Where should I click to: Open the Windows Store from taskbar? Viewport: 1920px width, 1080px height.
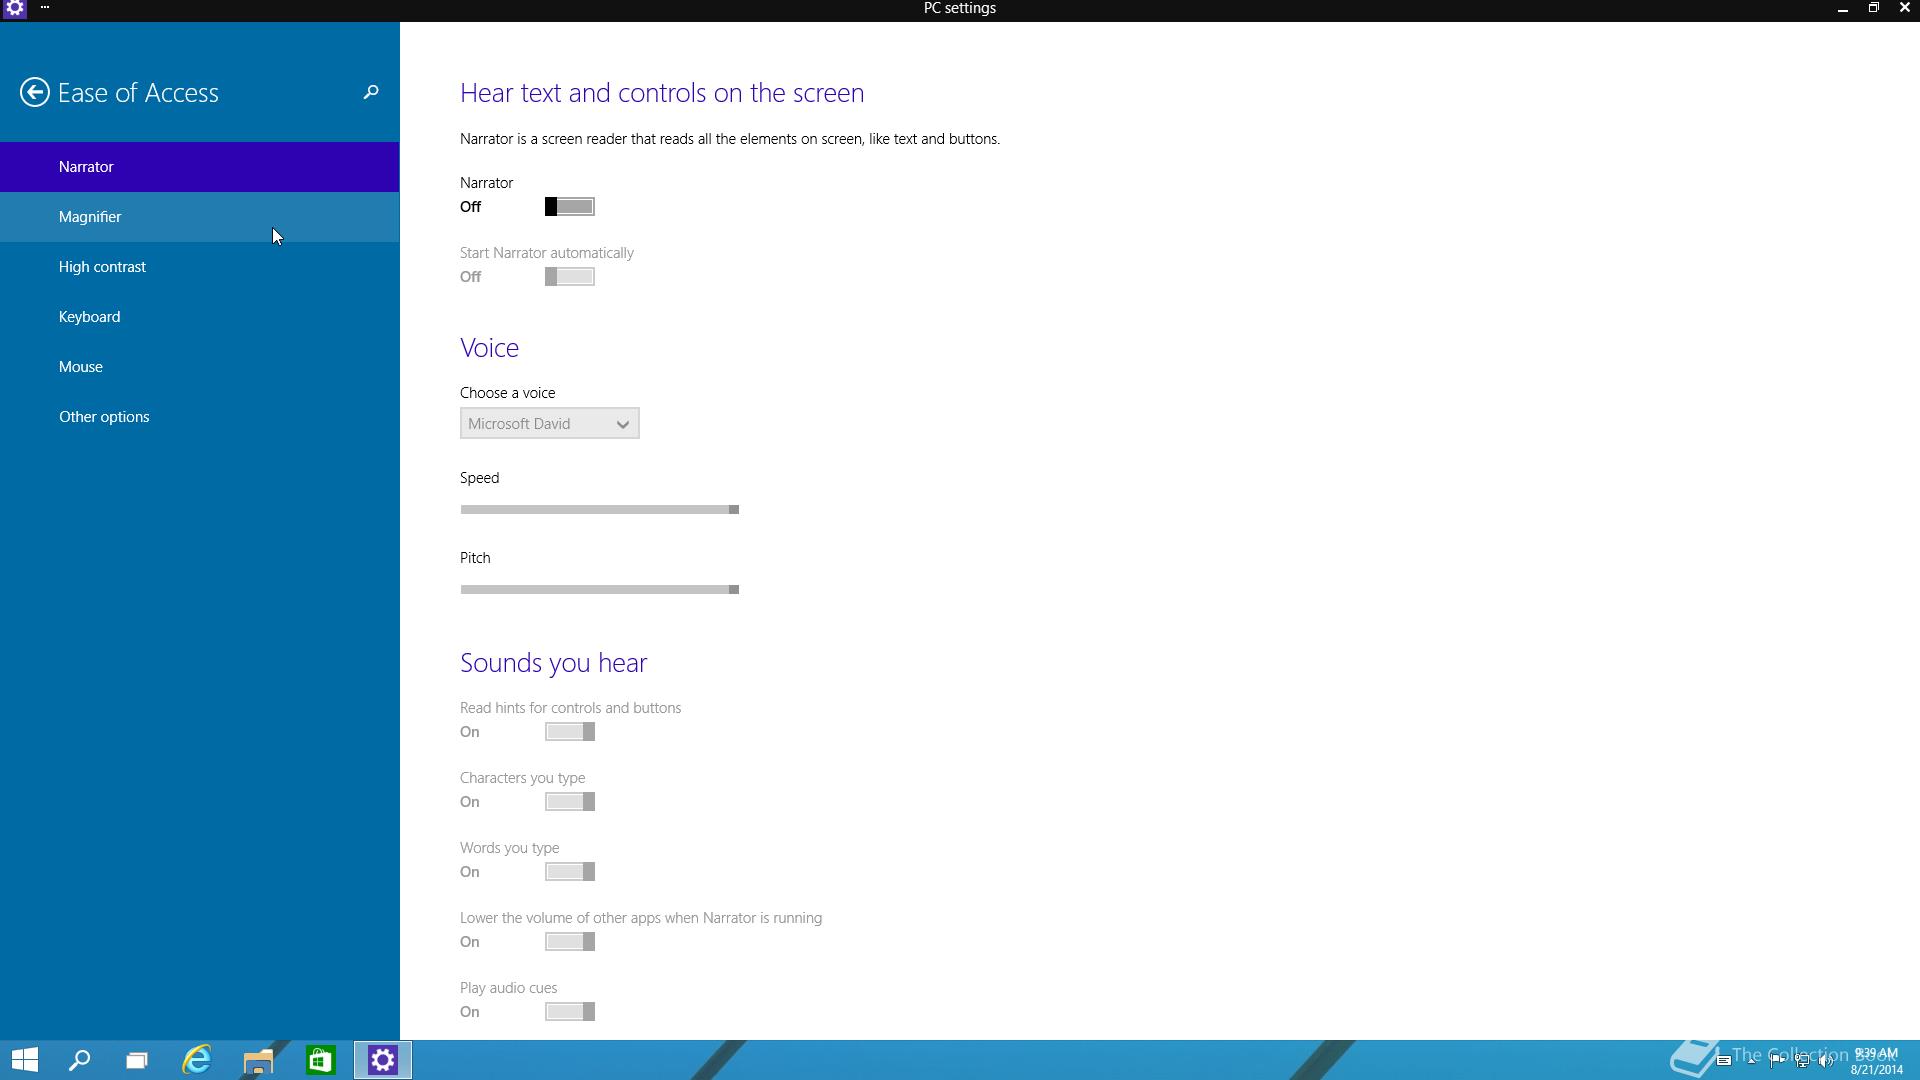click(320, 1060)
